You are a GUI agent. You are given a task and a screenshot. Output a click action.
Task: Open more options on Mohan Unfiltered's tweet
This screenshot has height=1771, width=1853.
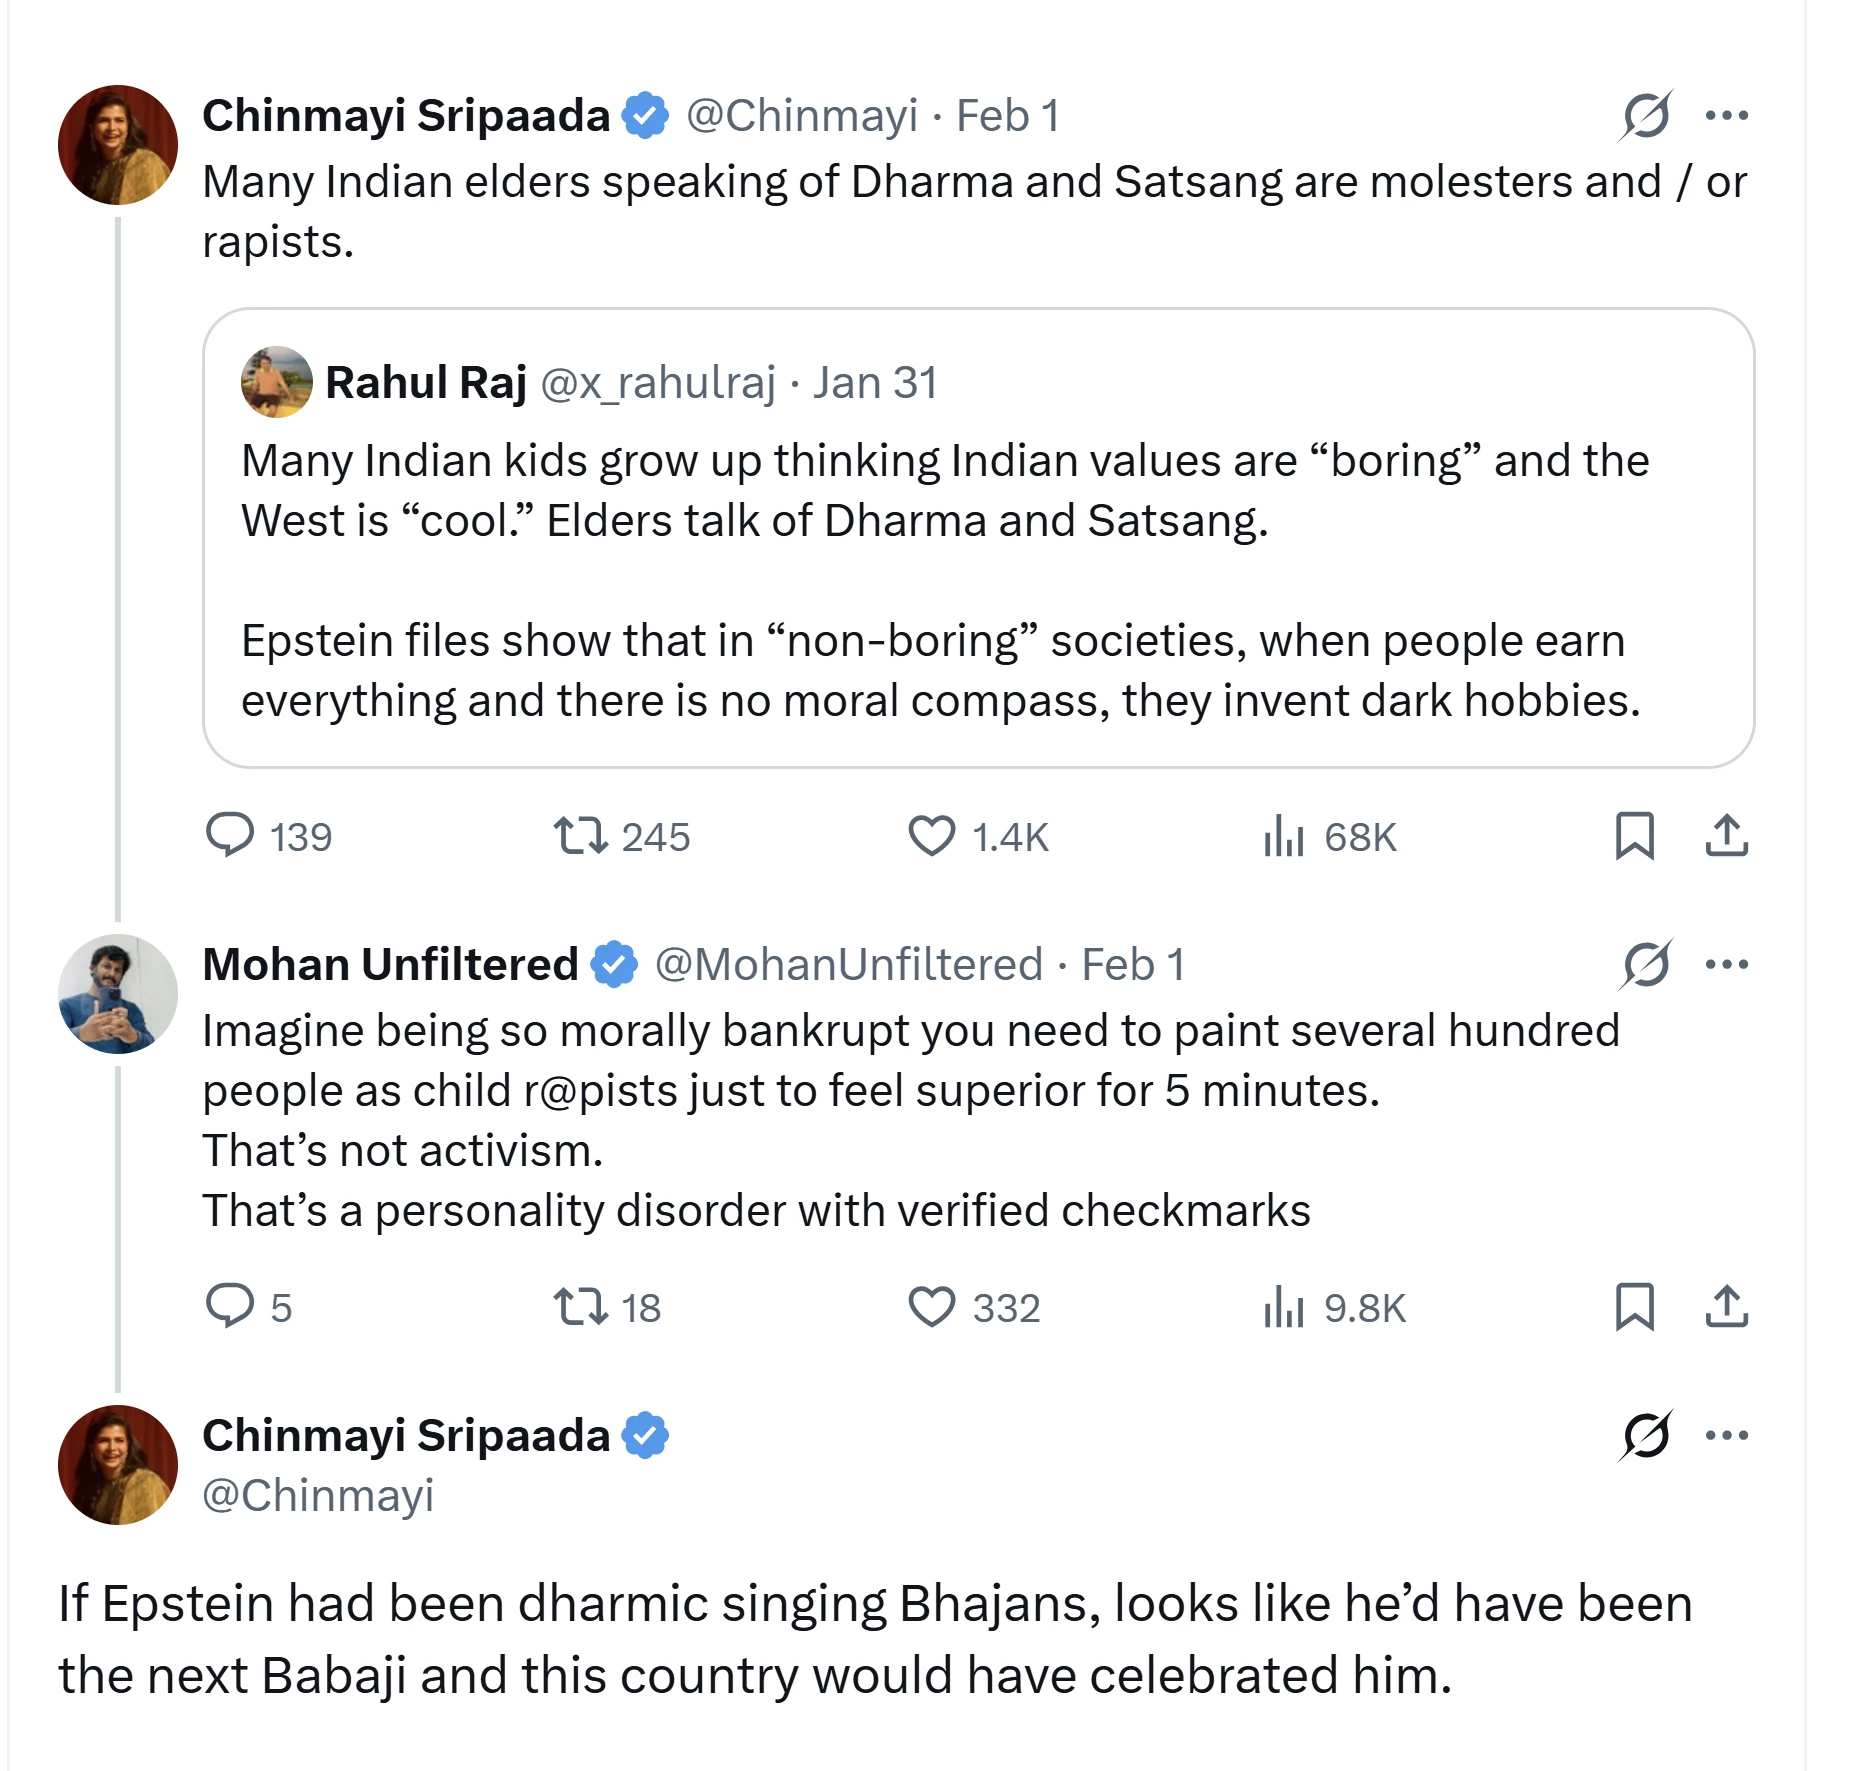(x=1727, y=964)
